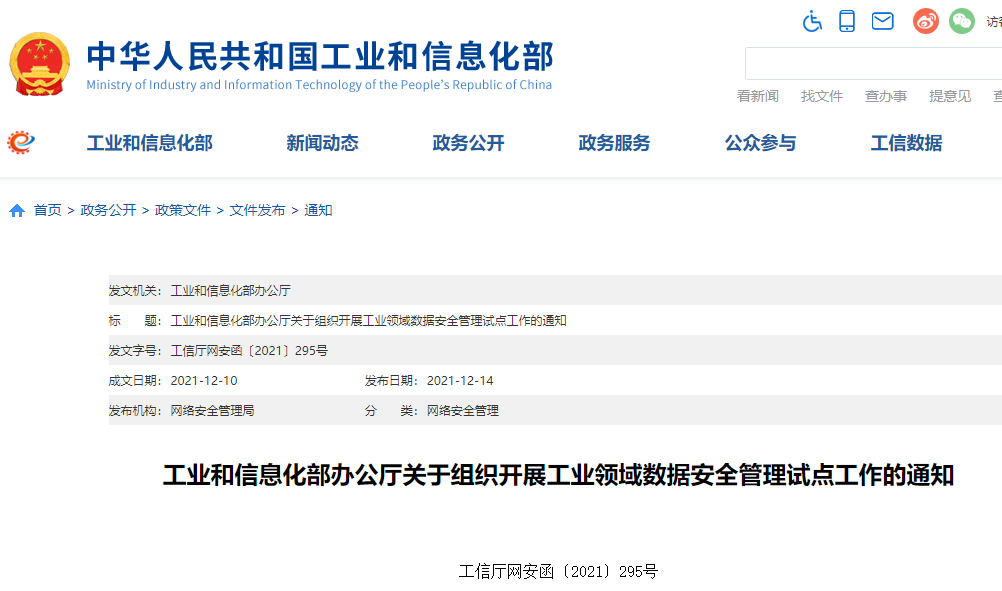The width and height of the screenshot is (1002, 591).
Task: Open the 政务公开 menu
Action: pyautogui.click(x=468, y=143)
